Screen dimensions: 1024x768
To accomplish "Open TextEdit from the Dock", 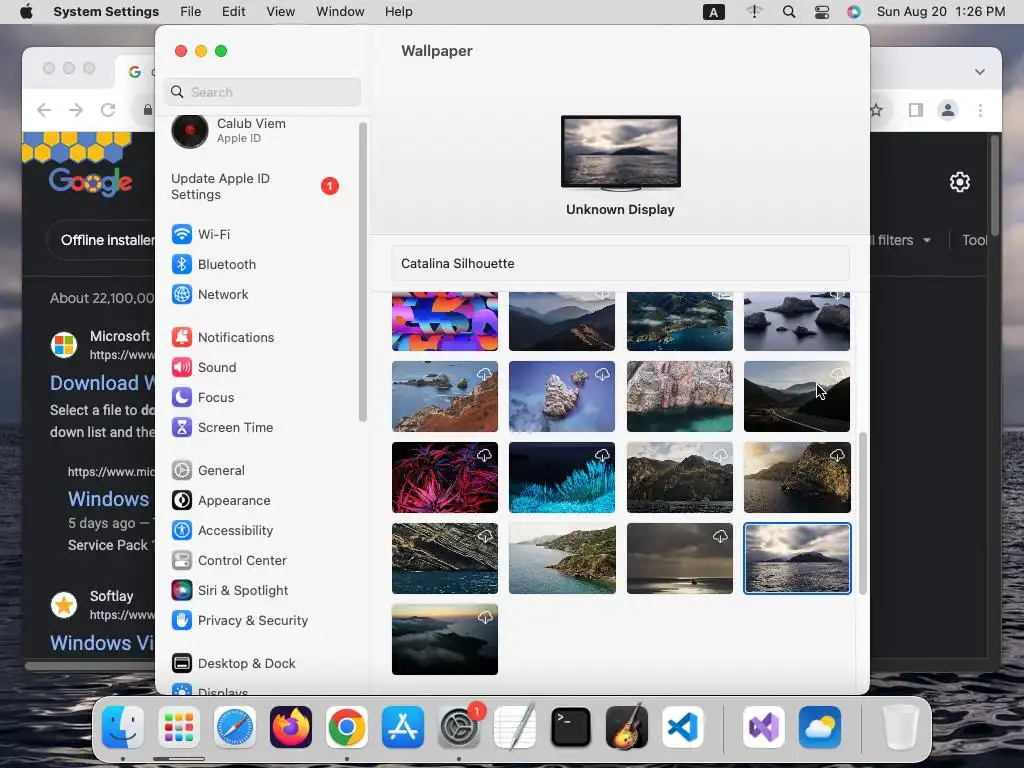I will coord(515,727).
